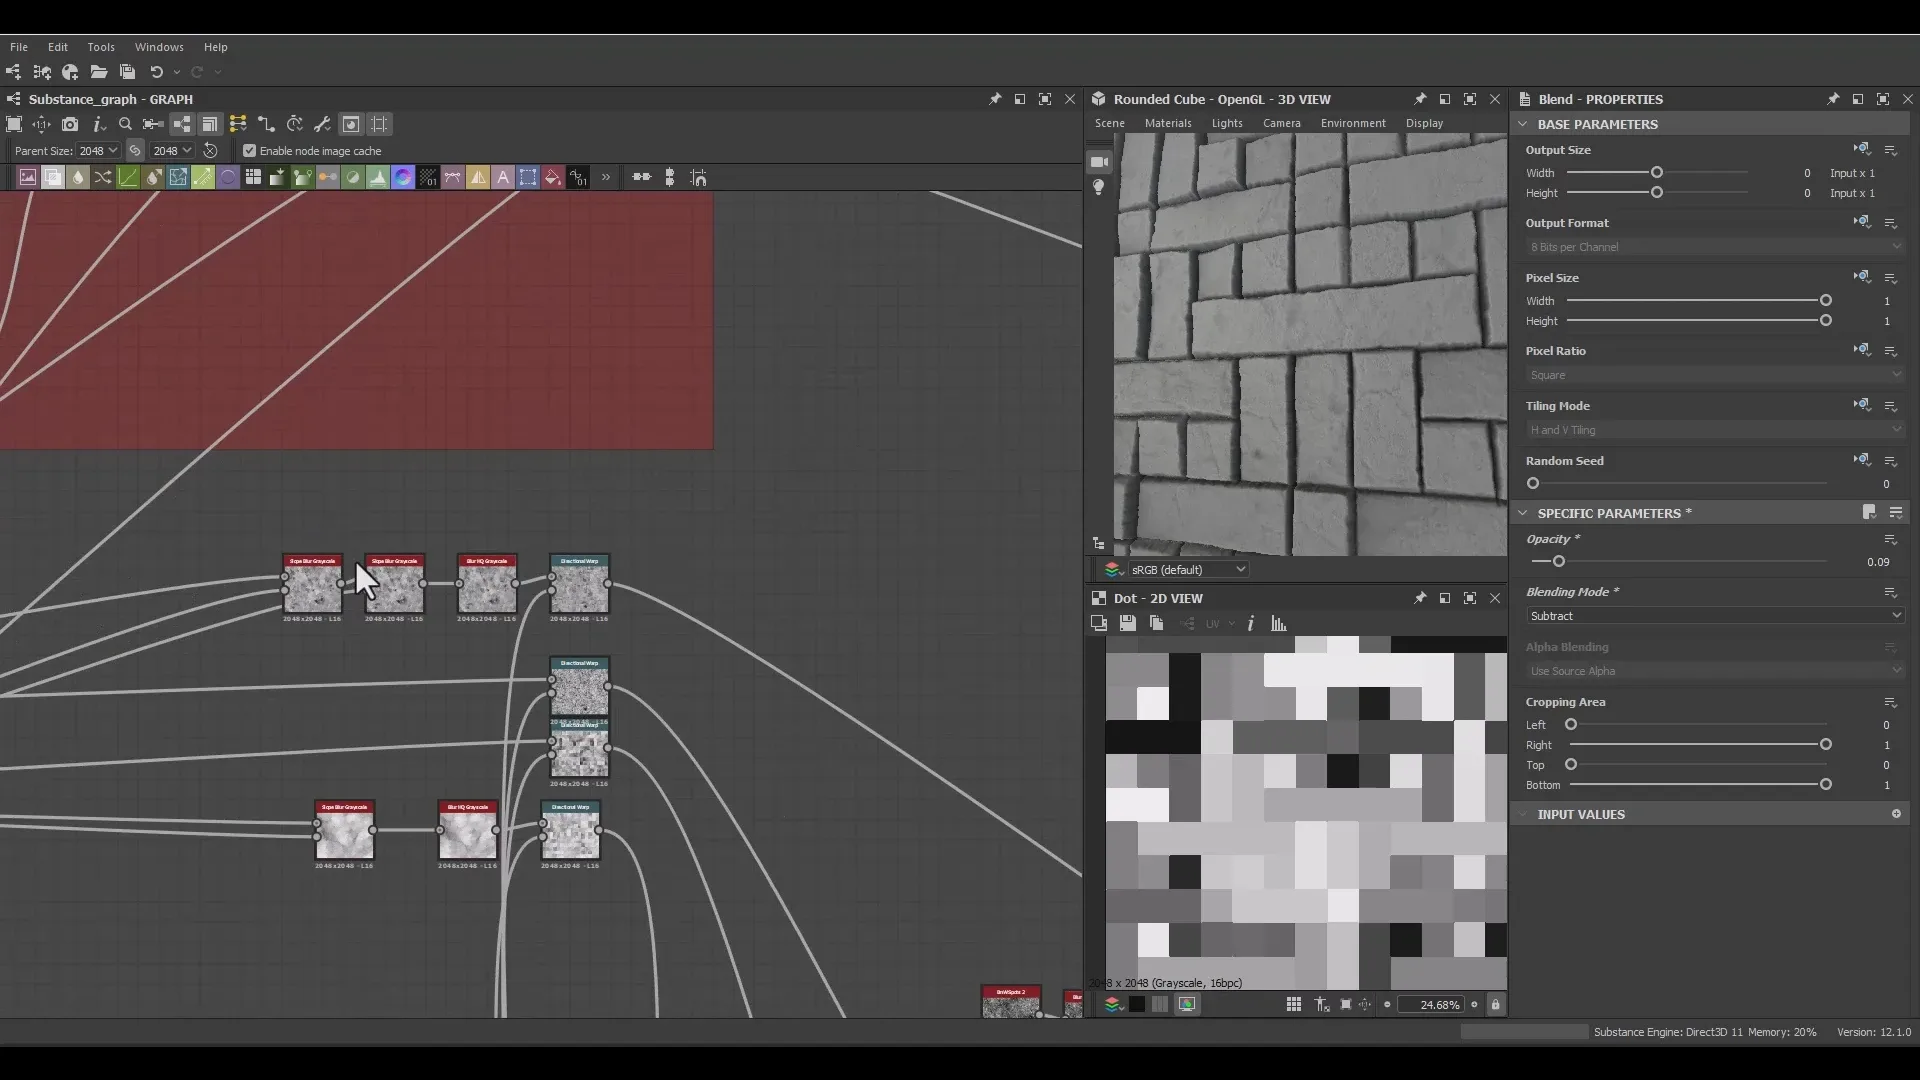Open the histogram in the 2D view
Viewport: 1920px width, 1080px height.
1279,624
